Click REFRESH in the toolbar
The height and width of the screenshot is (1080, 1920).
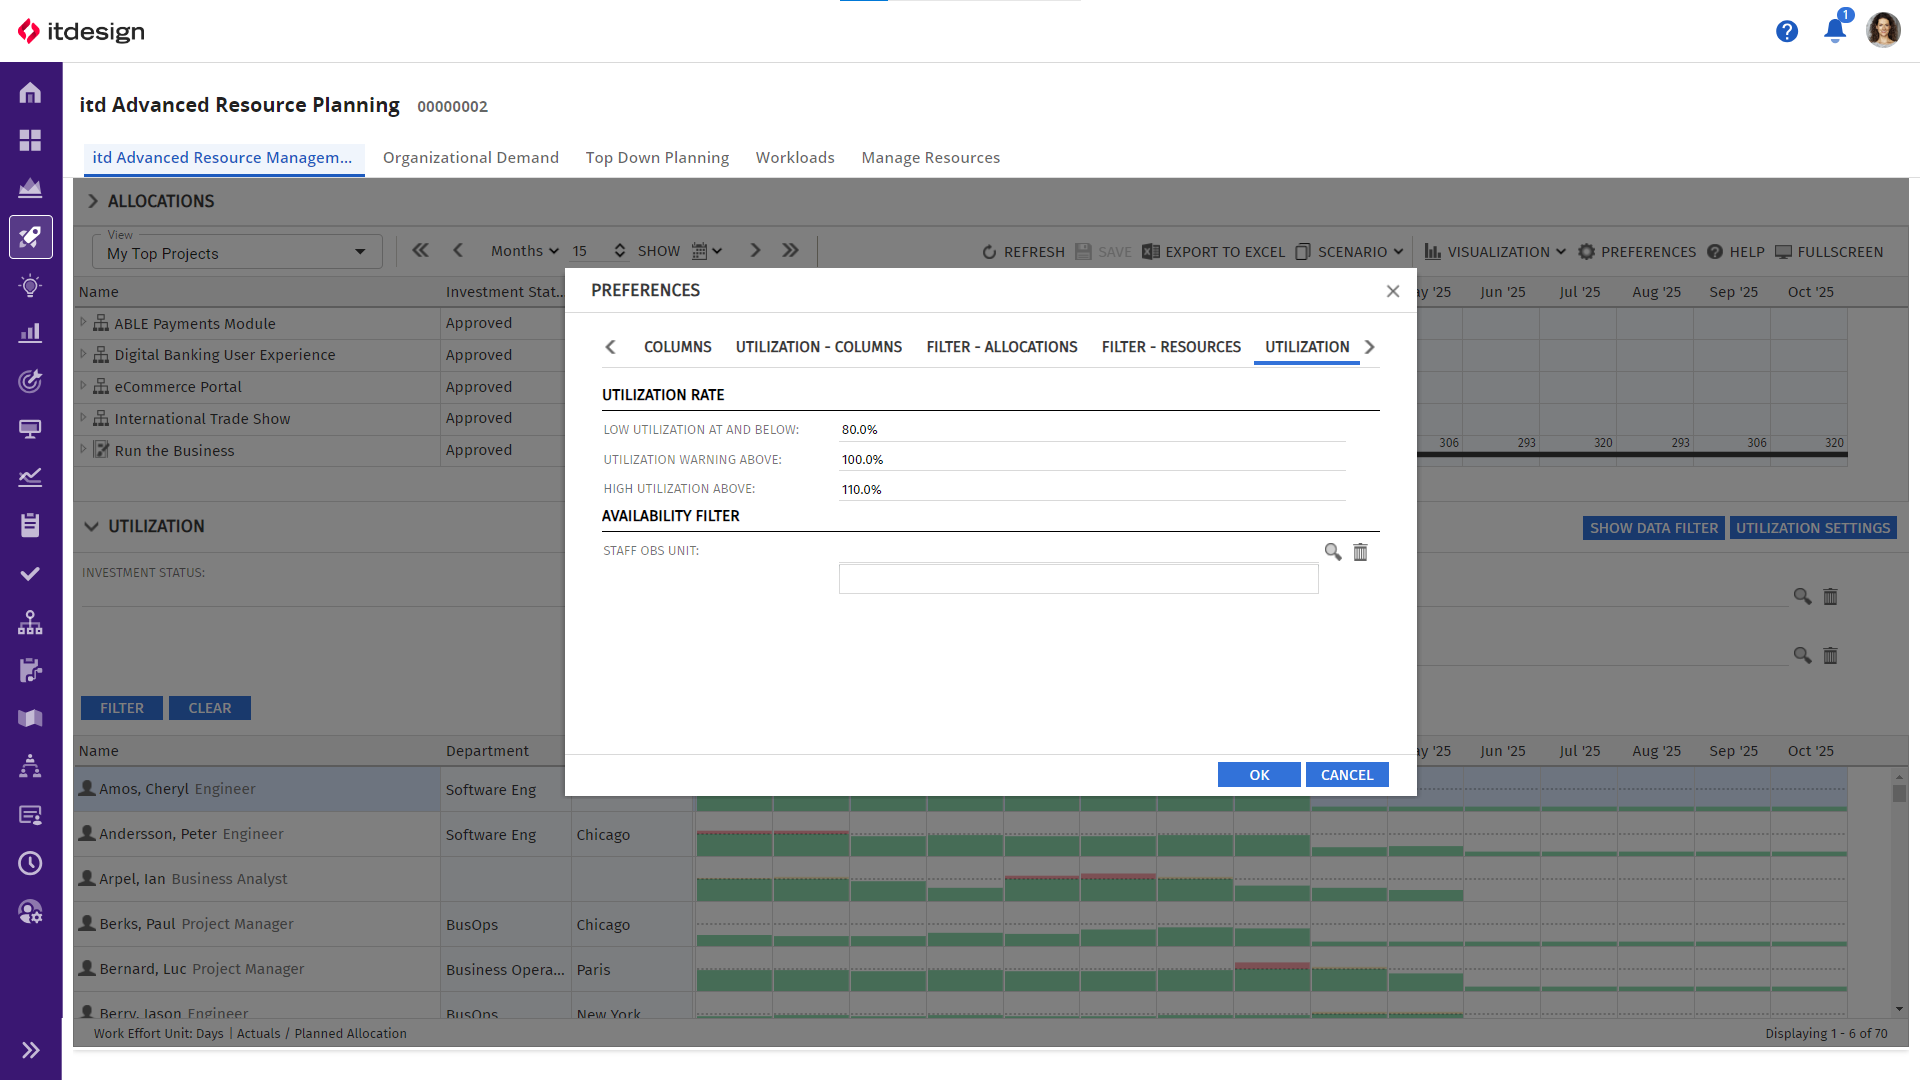pyautogui.click(x=1023, y=252)
